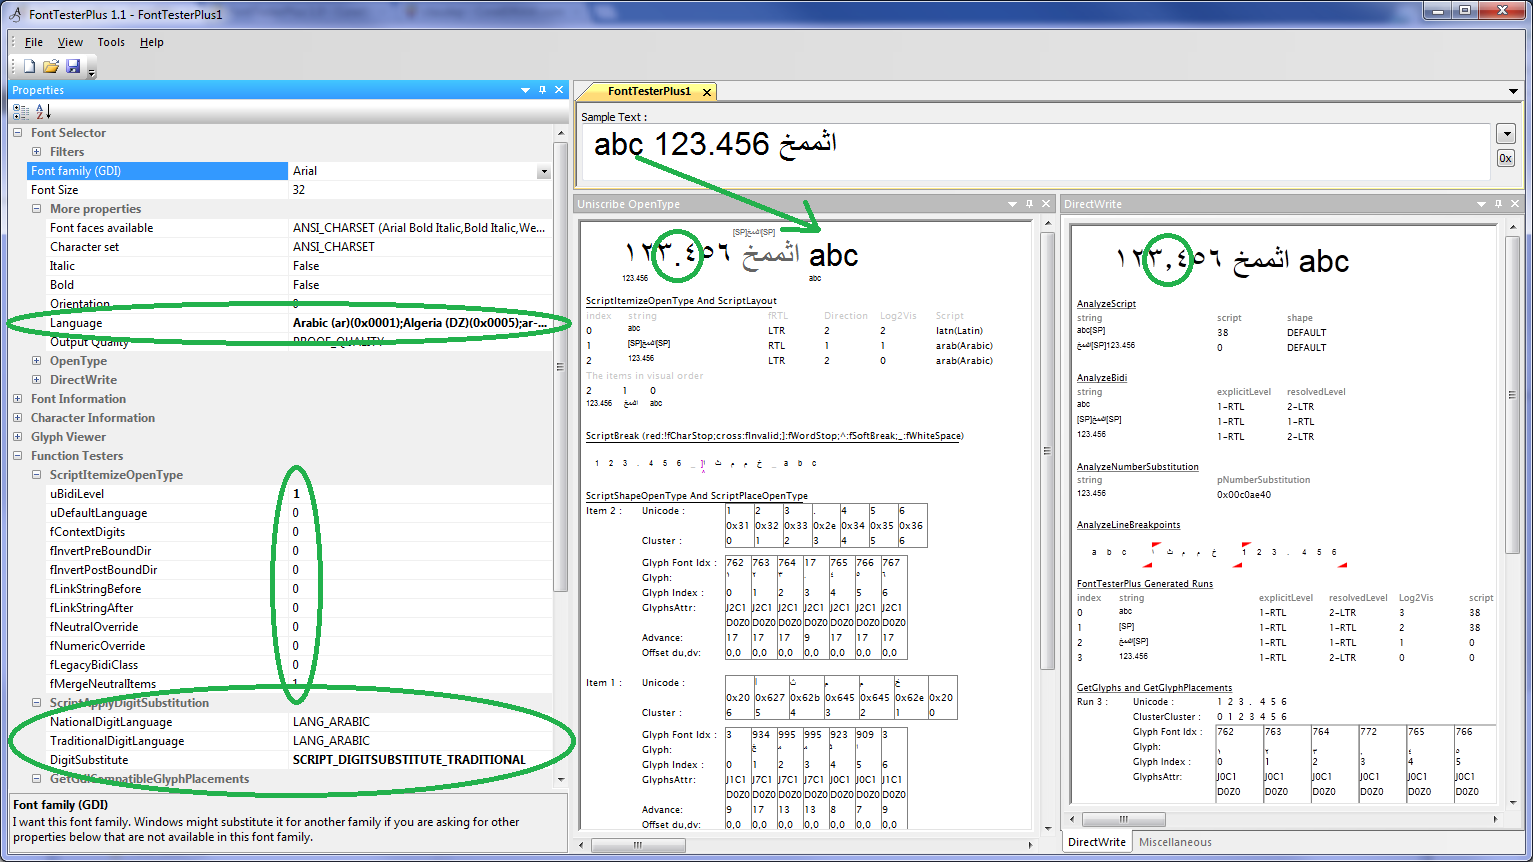
Task: Open the Tools menu
Action: (x=111, y=42)
